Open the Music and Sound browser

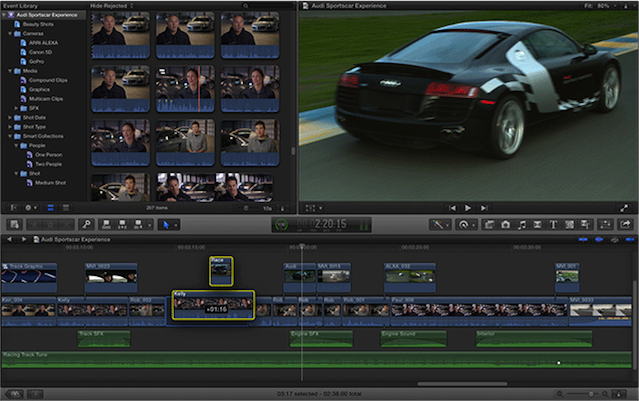click(x=522, y=225)
